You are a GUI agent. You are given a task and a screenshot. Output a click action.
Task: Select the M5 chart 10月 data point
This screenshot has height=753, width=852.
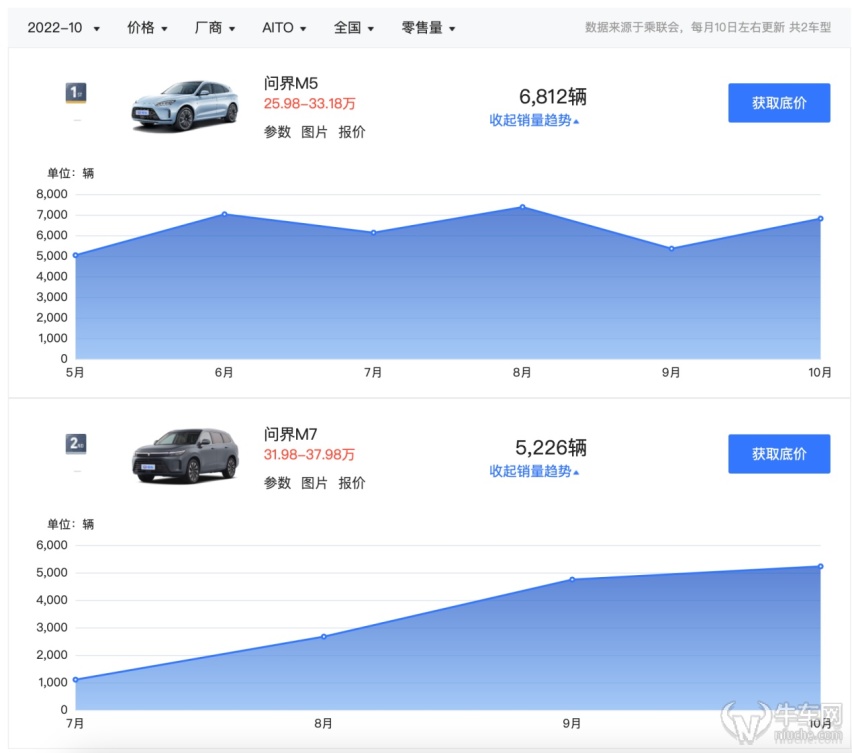pyautogui.click(x=820, y=218)
